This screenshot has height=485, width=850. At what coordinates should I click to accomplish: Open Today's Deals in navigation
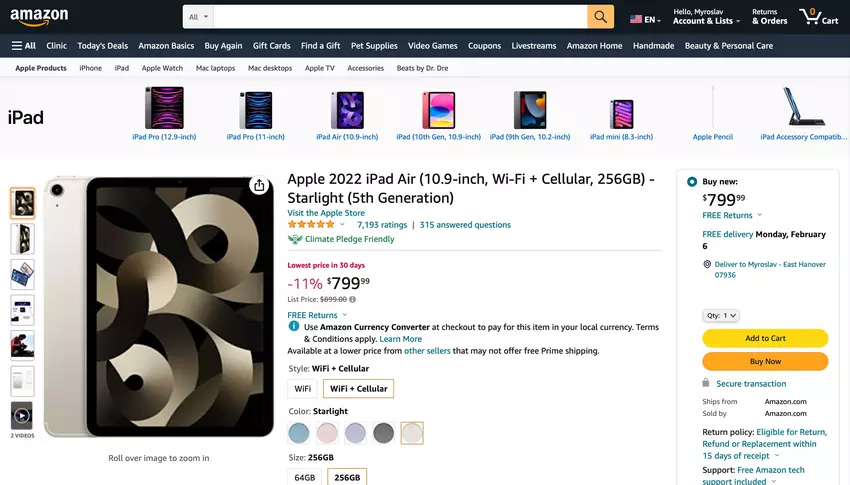tap(103, 46)
